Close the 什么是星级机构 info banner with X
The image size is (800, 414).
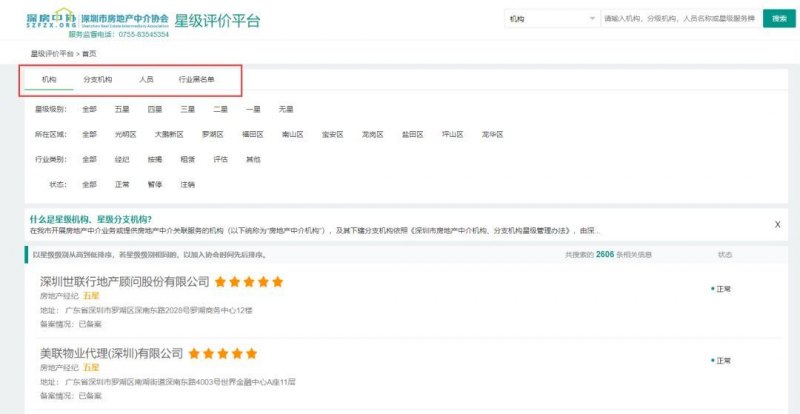(777, 224)
